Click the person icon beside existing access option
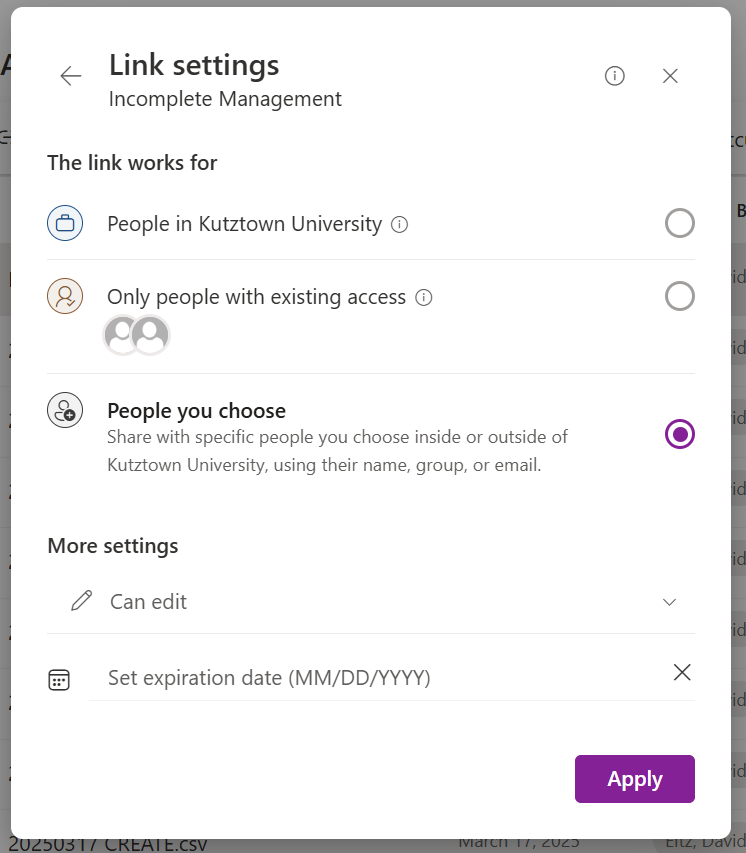746x853 pixels. tap(65, 296)
